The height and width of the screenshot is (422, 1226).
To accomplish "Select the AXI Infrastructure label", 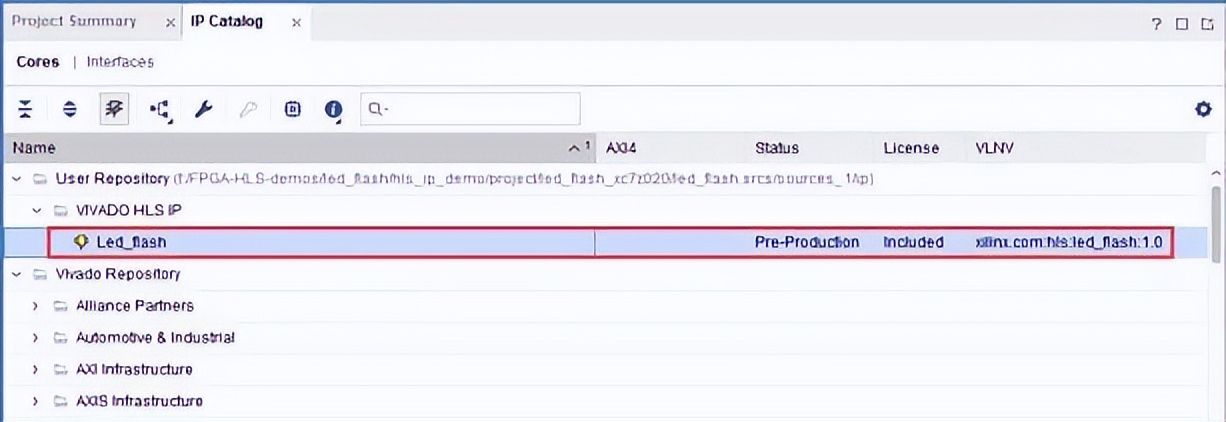I will [x=134, y=370].
